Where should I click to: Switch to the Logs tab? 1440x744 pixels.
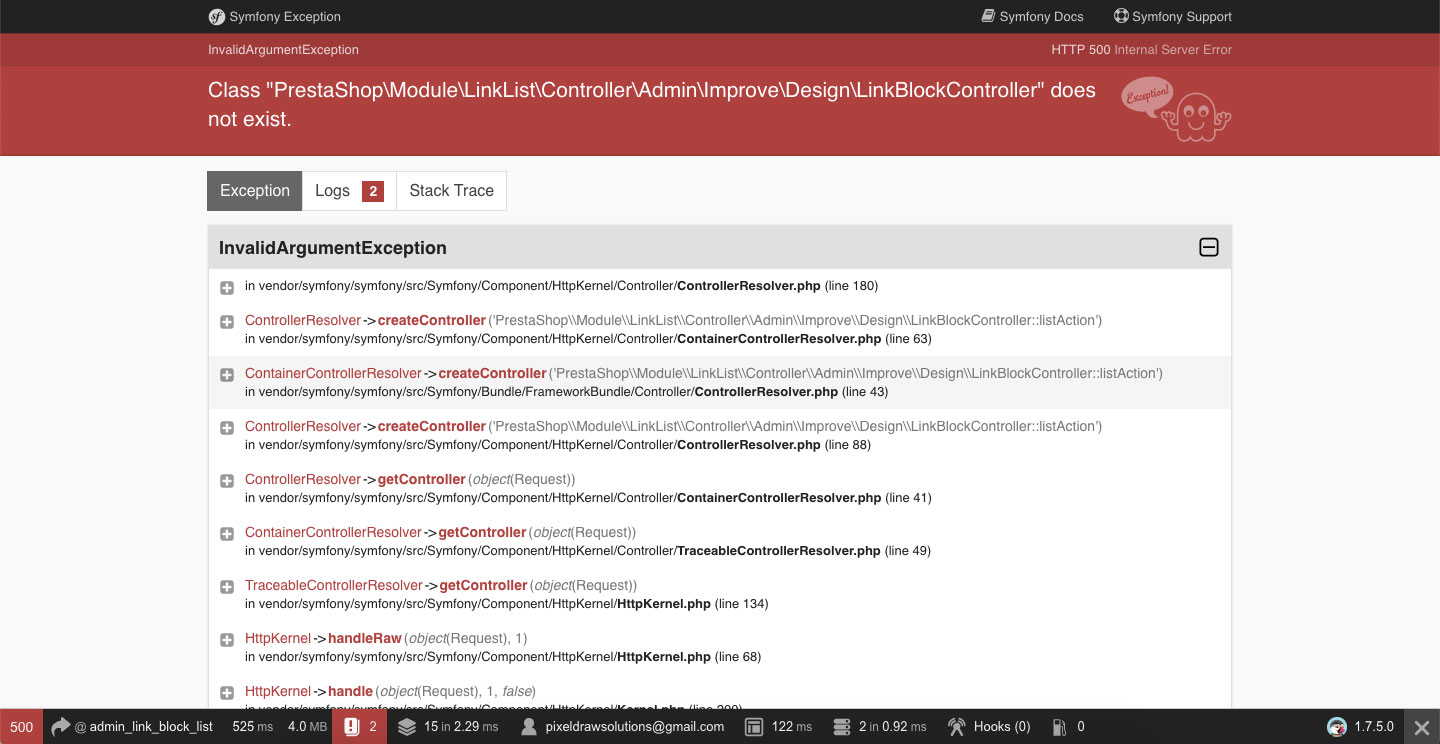point(349,191)
